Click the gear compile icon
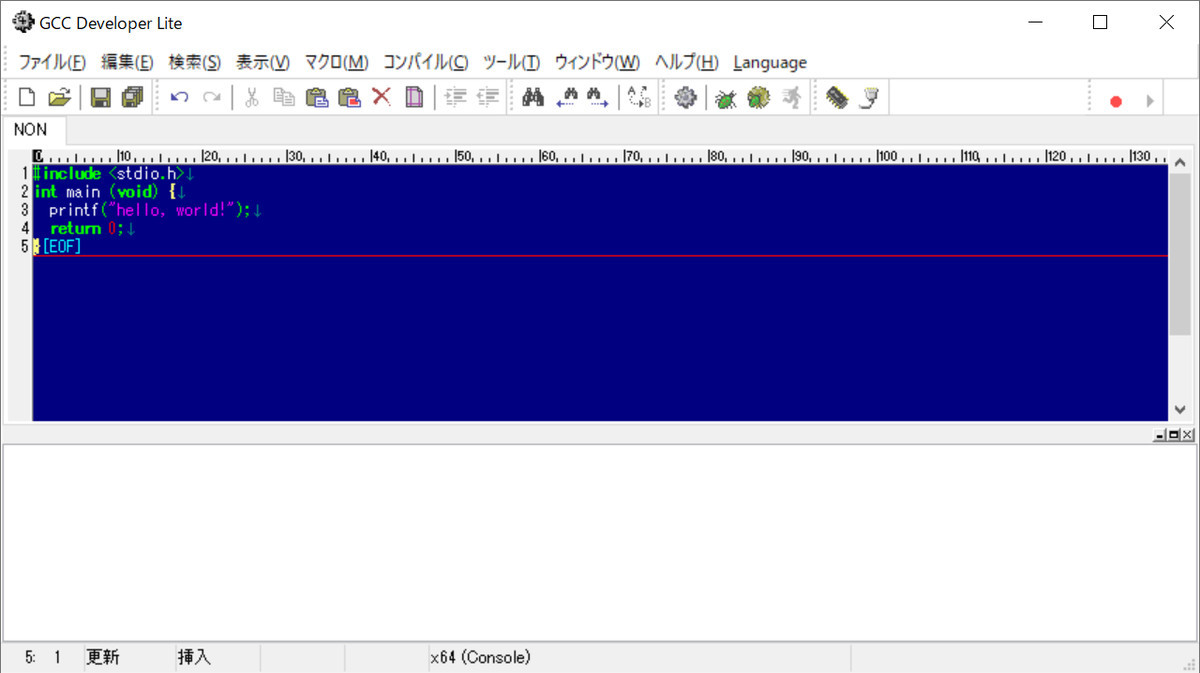 pos(685,98)
